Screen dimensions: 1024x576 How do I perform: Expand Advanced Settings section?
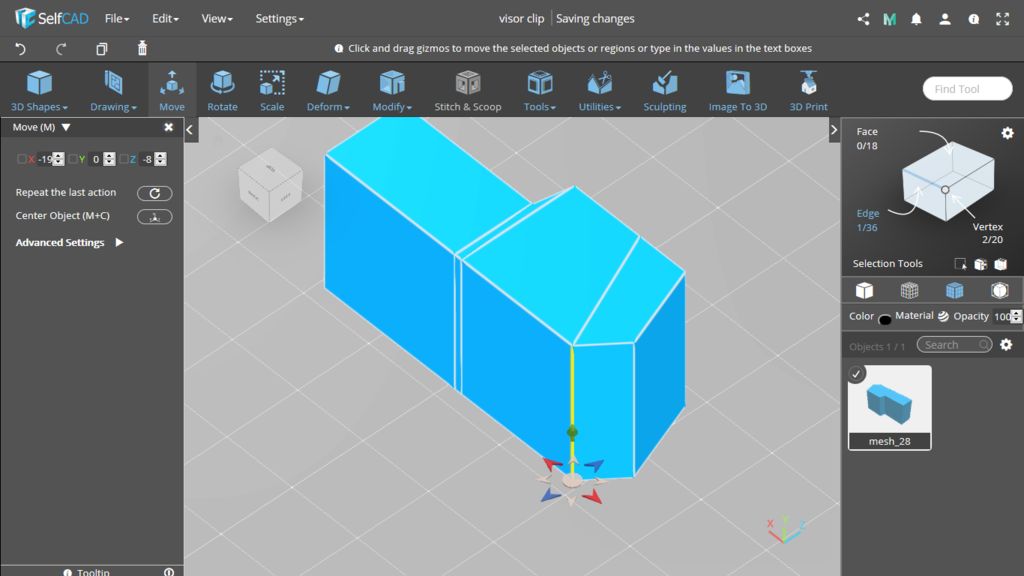[x=70, y=242]
